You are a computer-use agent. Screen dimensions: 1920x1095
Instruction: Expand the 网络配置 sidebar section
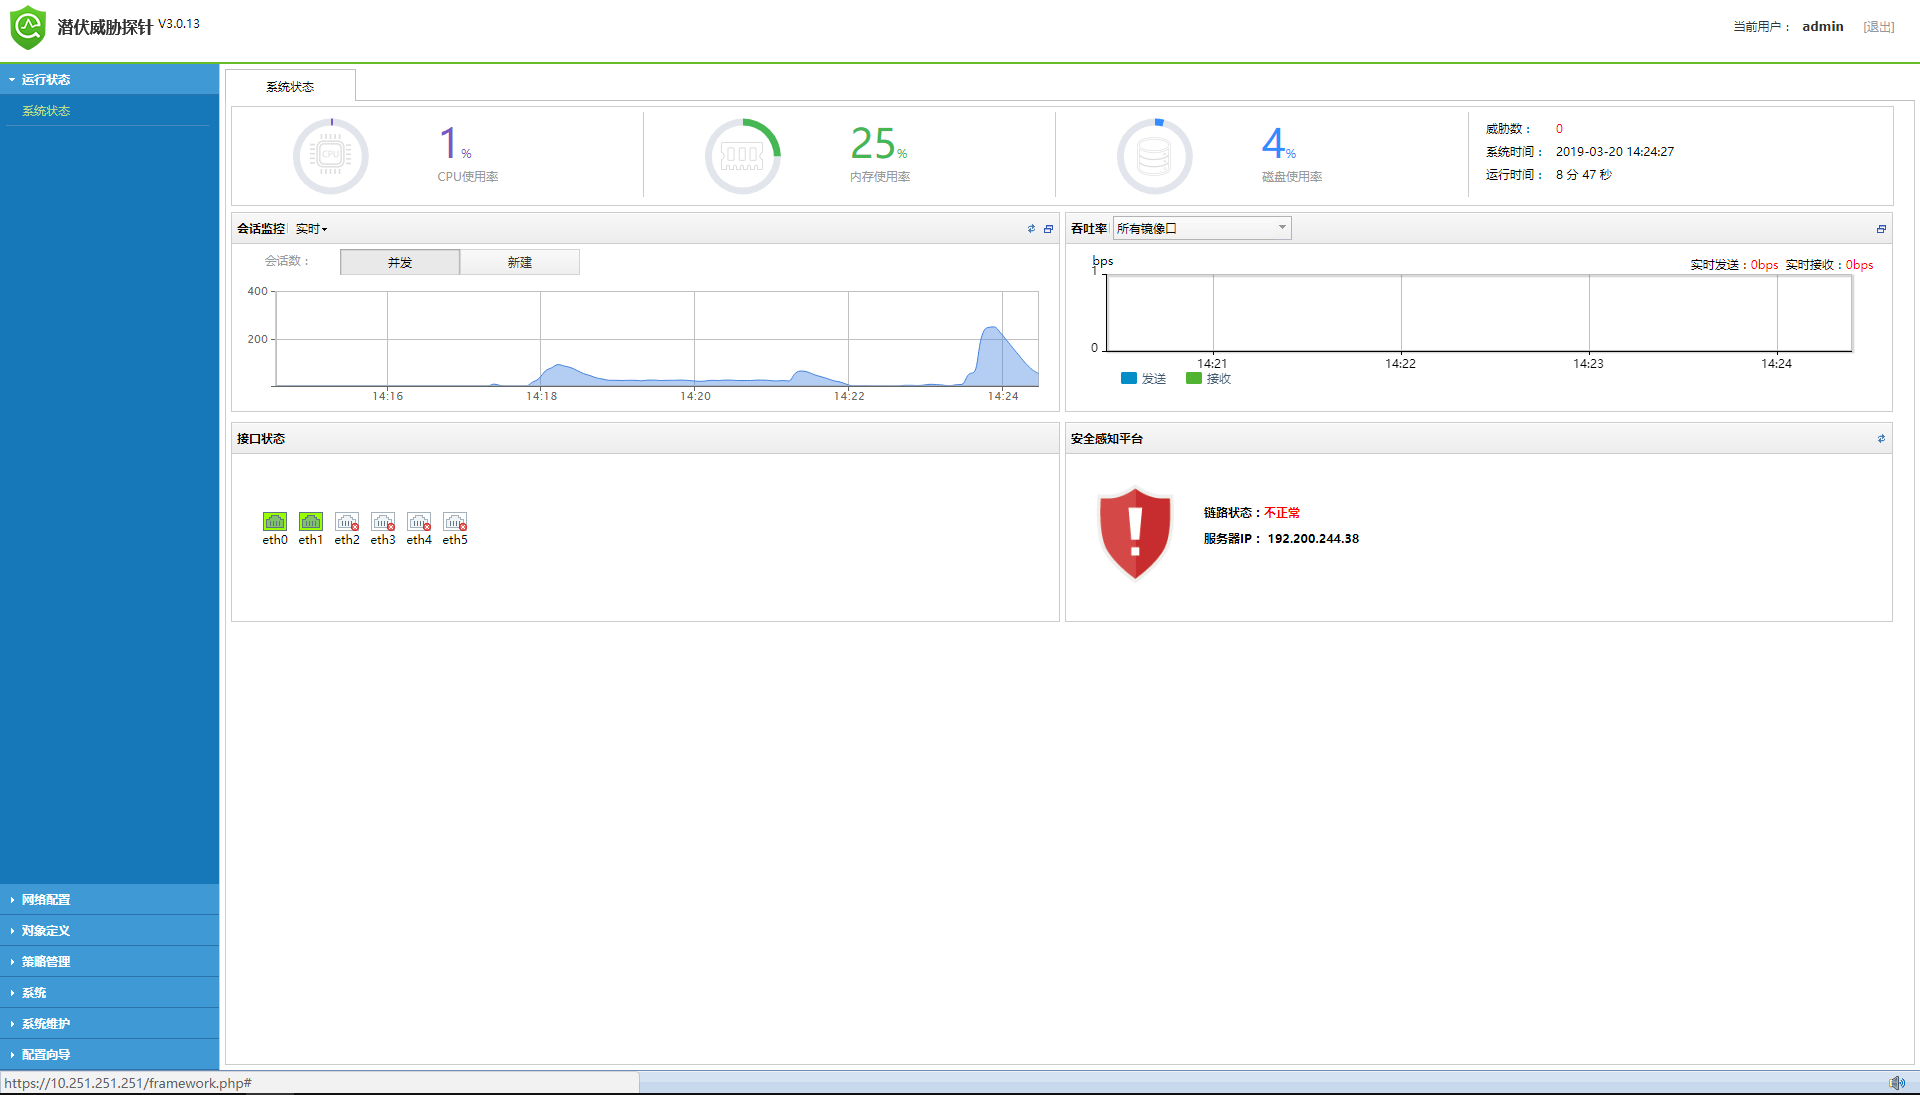coord(46,899)
